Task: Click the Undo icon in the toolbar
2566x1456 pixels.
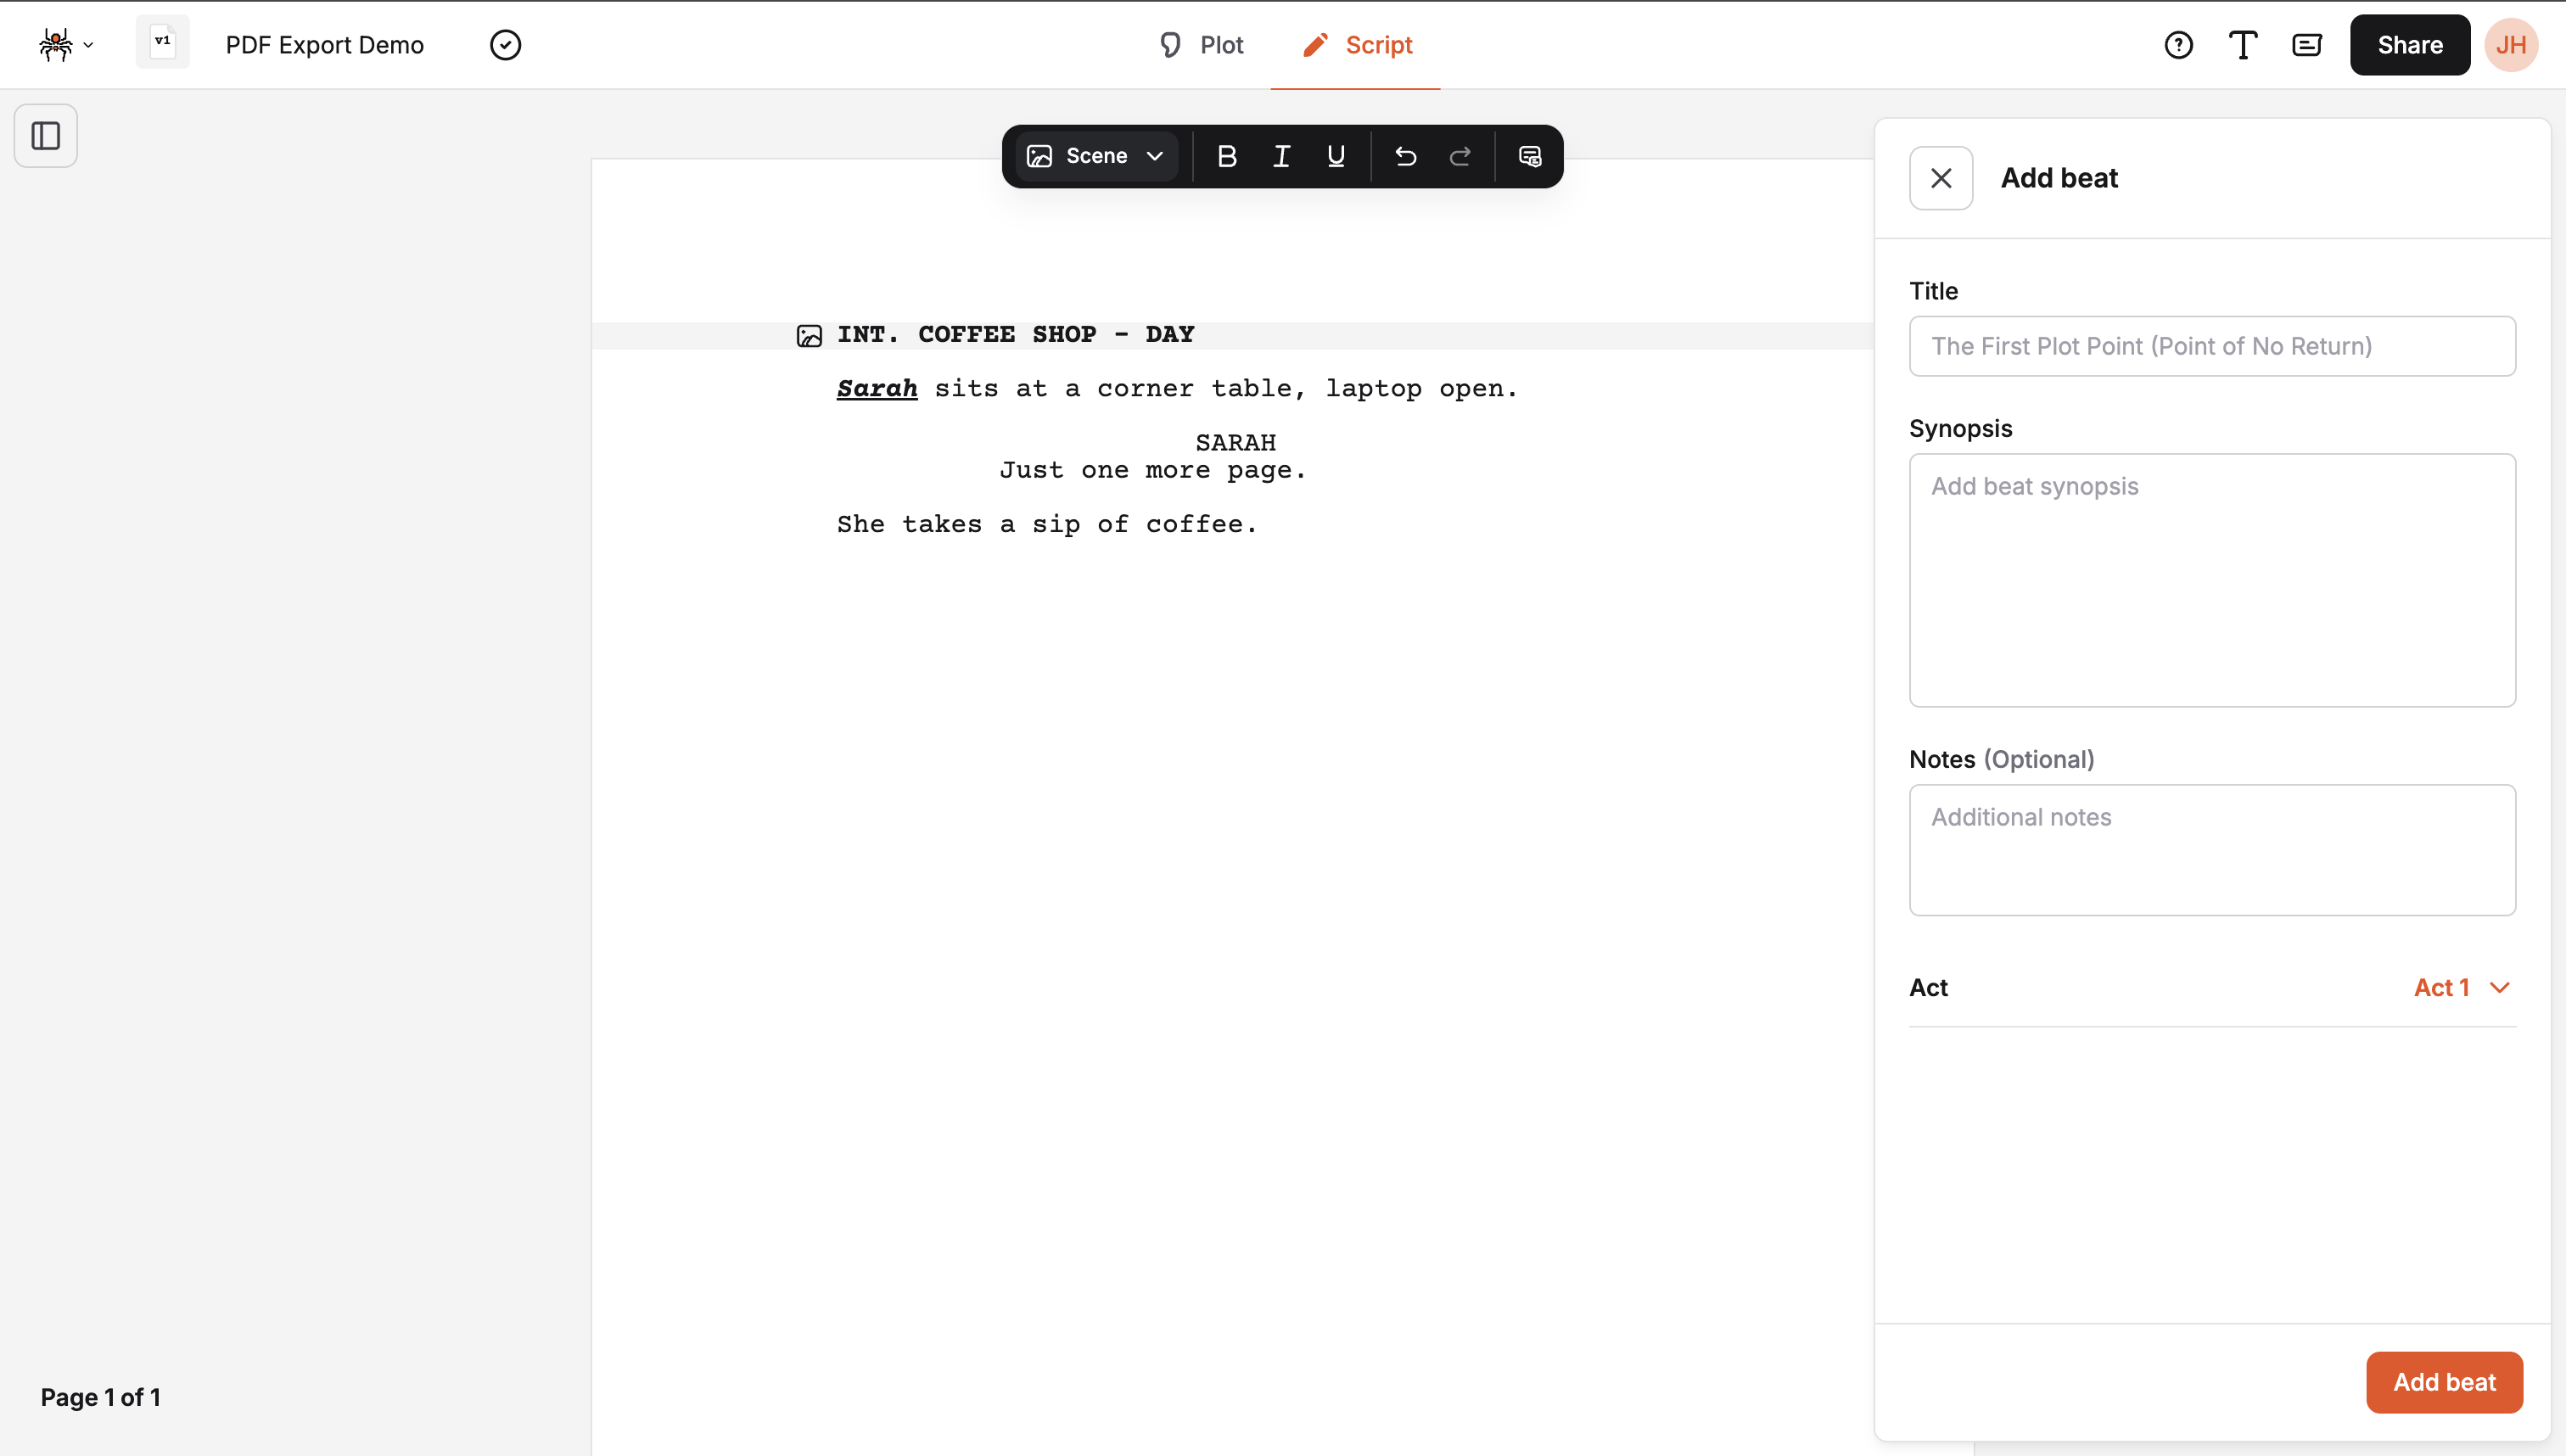Action: coord(1405,156)
